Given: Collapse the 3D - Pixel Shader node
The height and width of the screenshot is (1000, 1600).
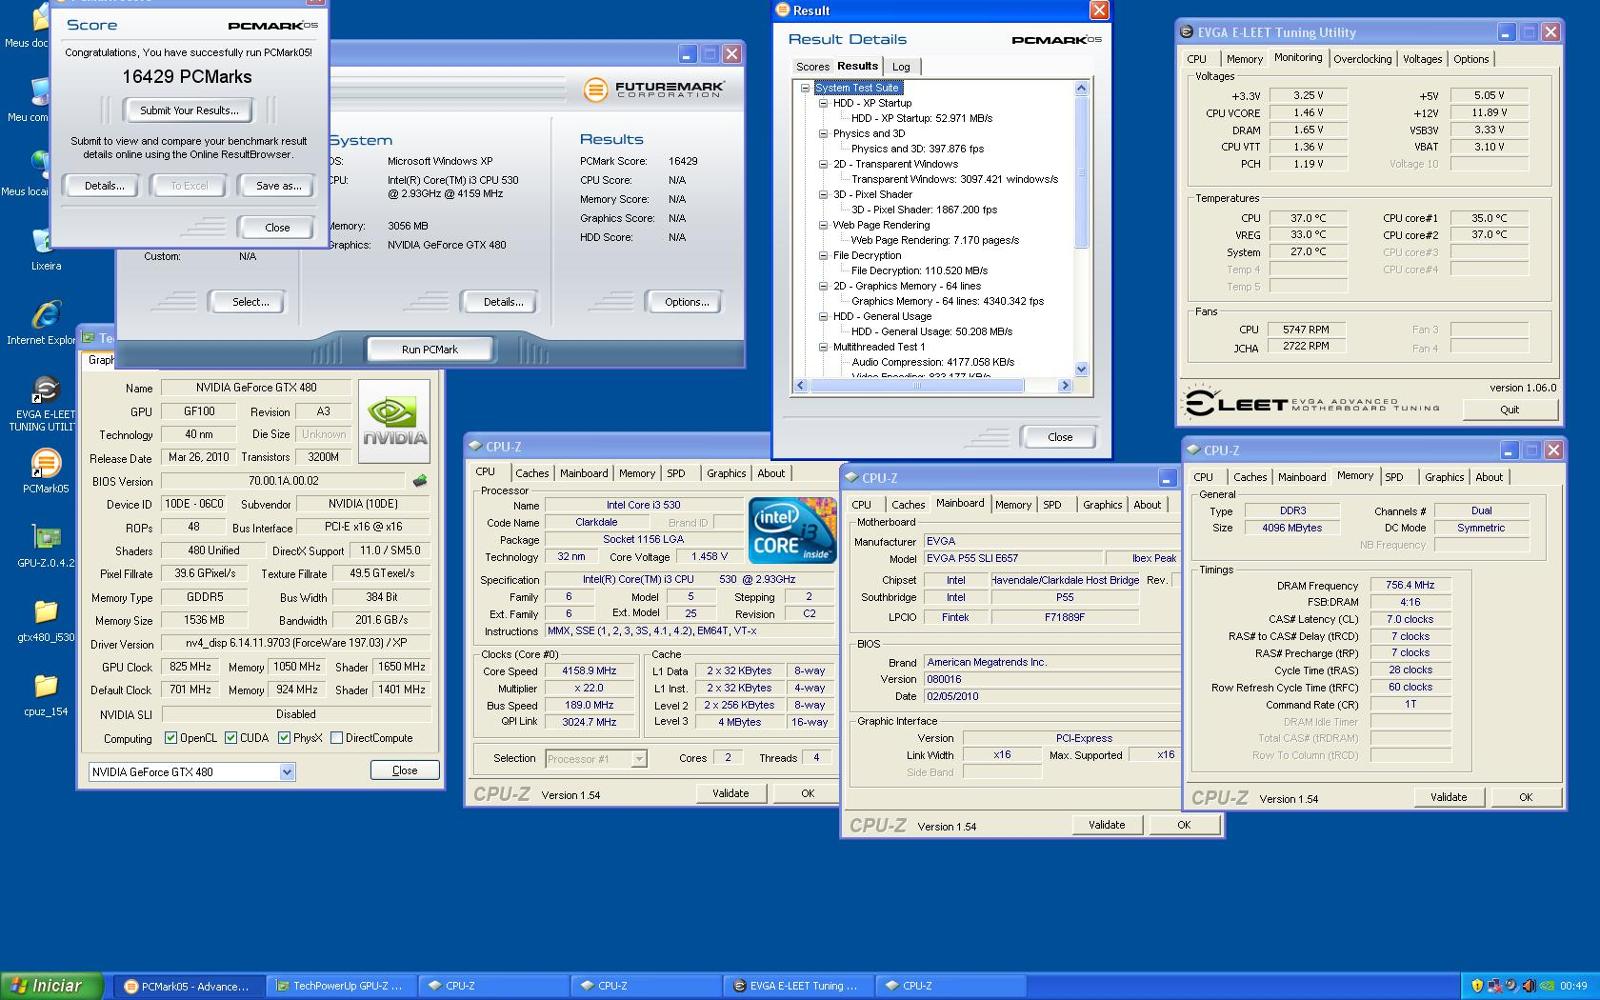Looking at the screenshot, I should pos(823,194).
